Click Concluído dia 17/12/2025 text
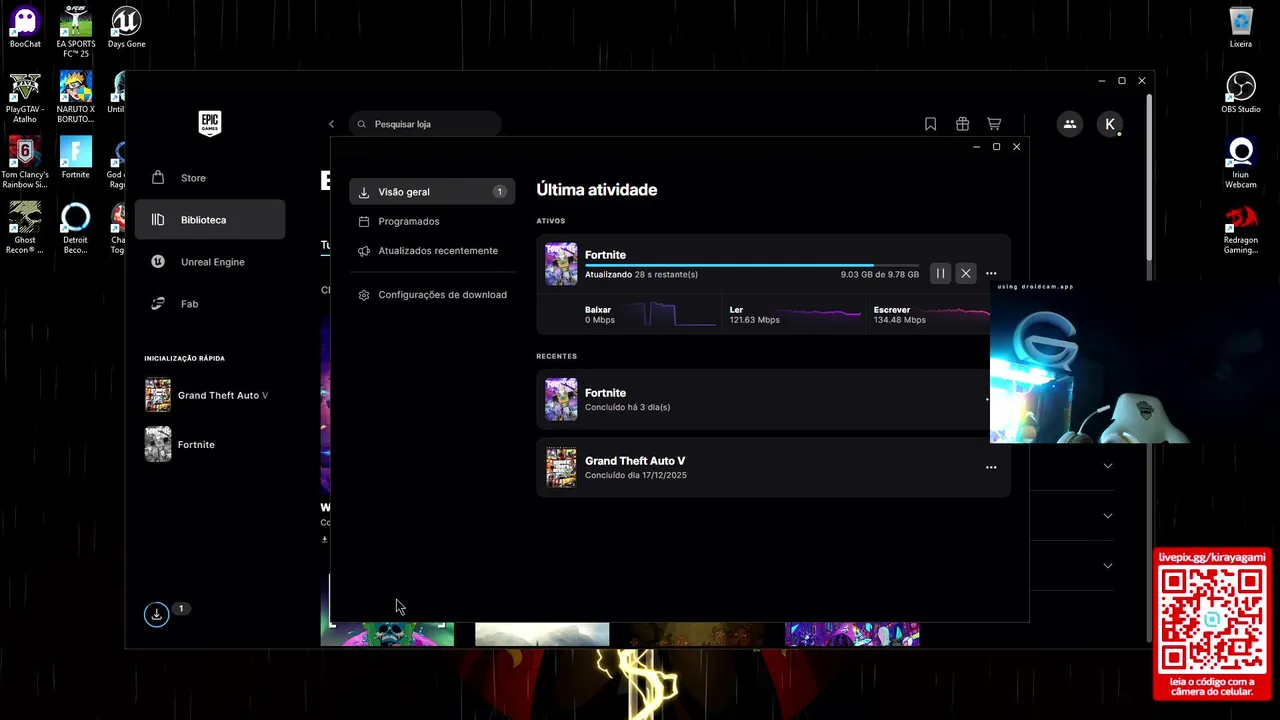This screenshot has height=720, width=1280. pyautogui.click(x=636, y=475)
